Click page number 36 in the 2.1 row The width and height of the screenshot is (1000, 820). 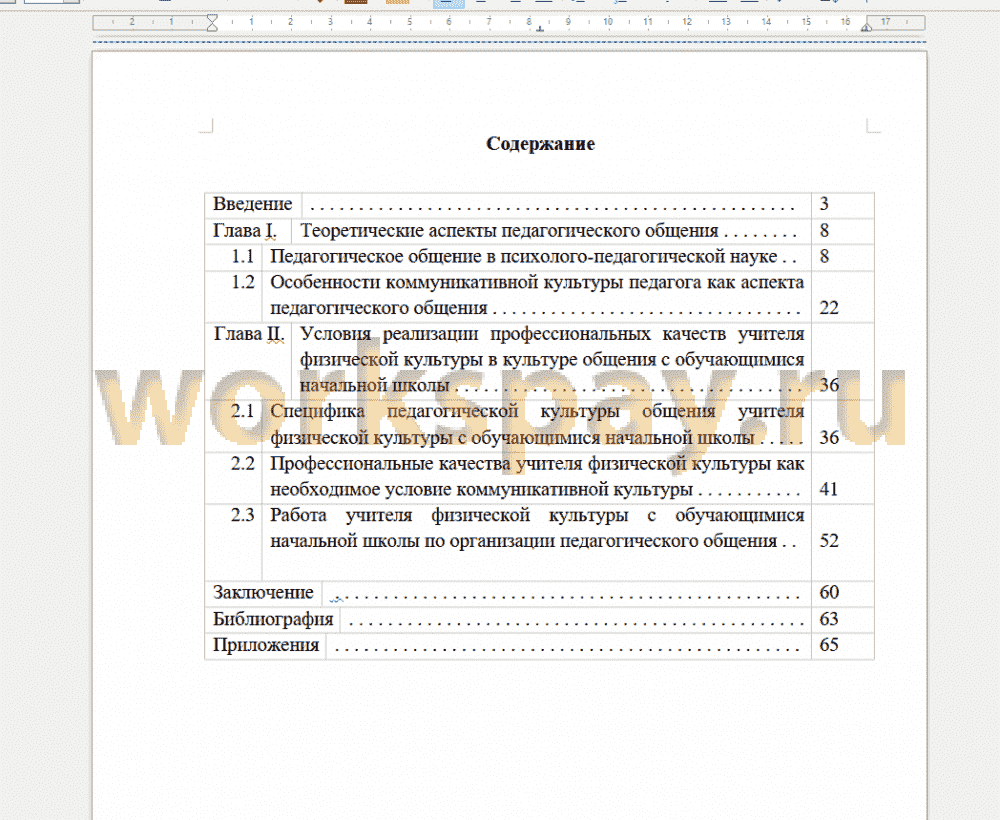point(828,437)
